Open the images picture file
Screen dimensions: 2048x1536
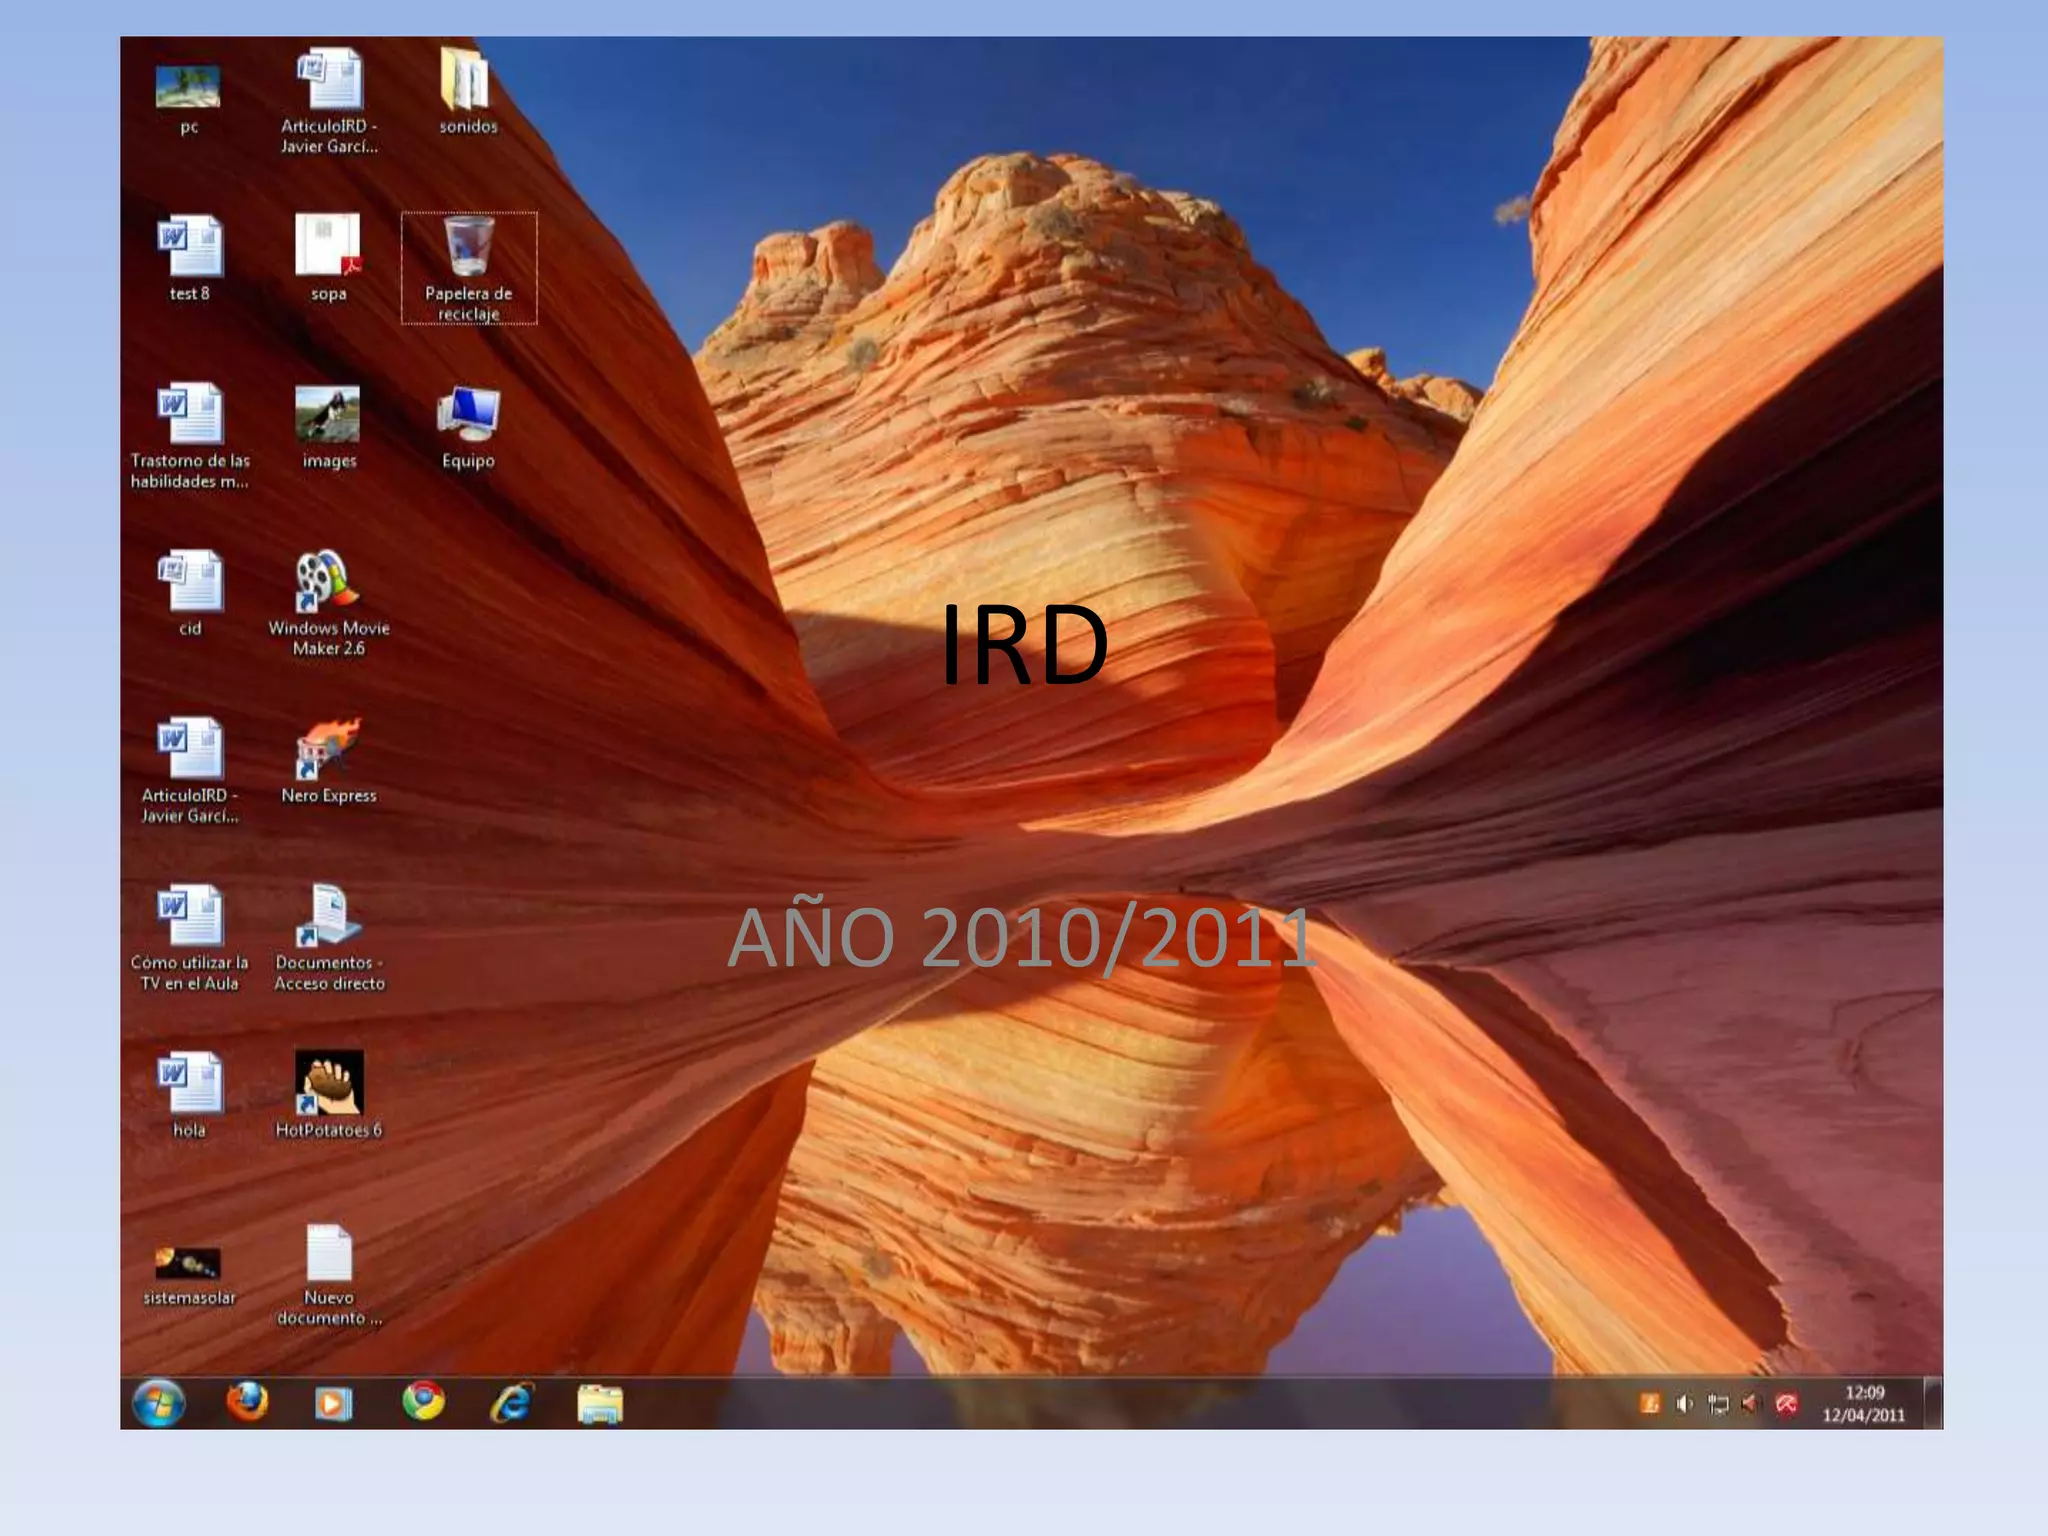tap(328, 415)
